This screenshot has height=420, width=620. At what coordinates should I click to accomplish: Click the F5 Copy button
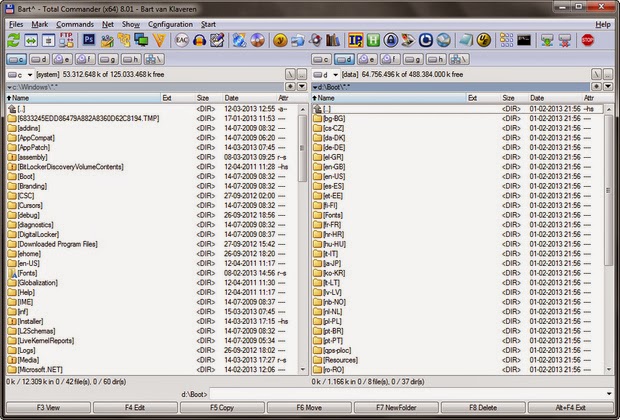click(x=222, y=407)
